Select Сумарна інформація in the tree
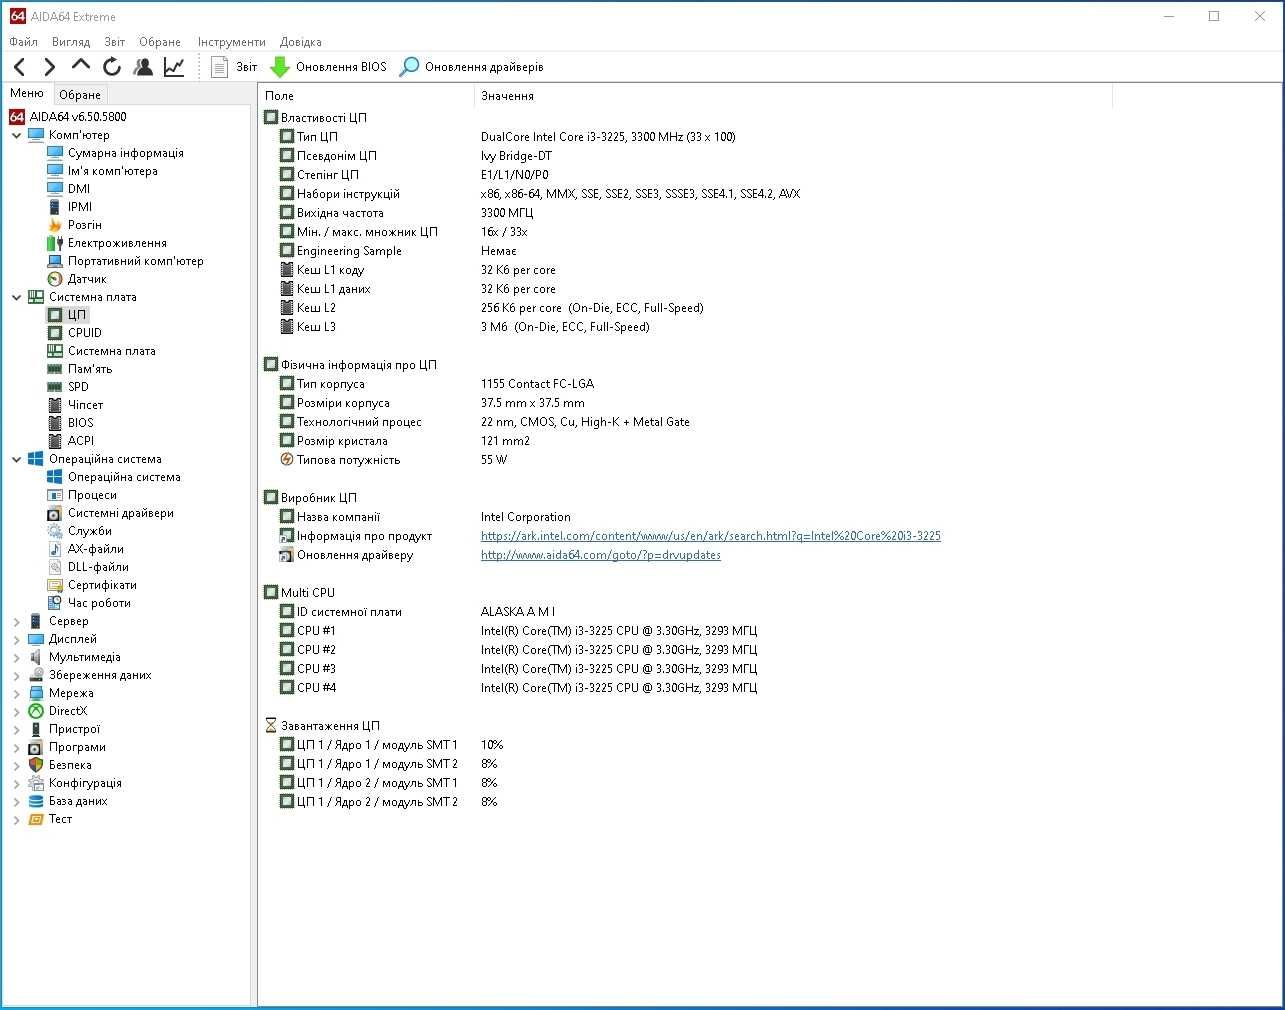 coord(125,153)
